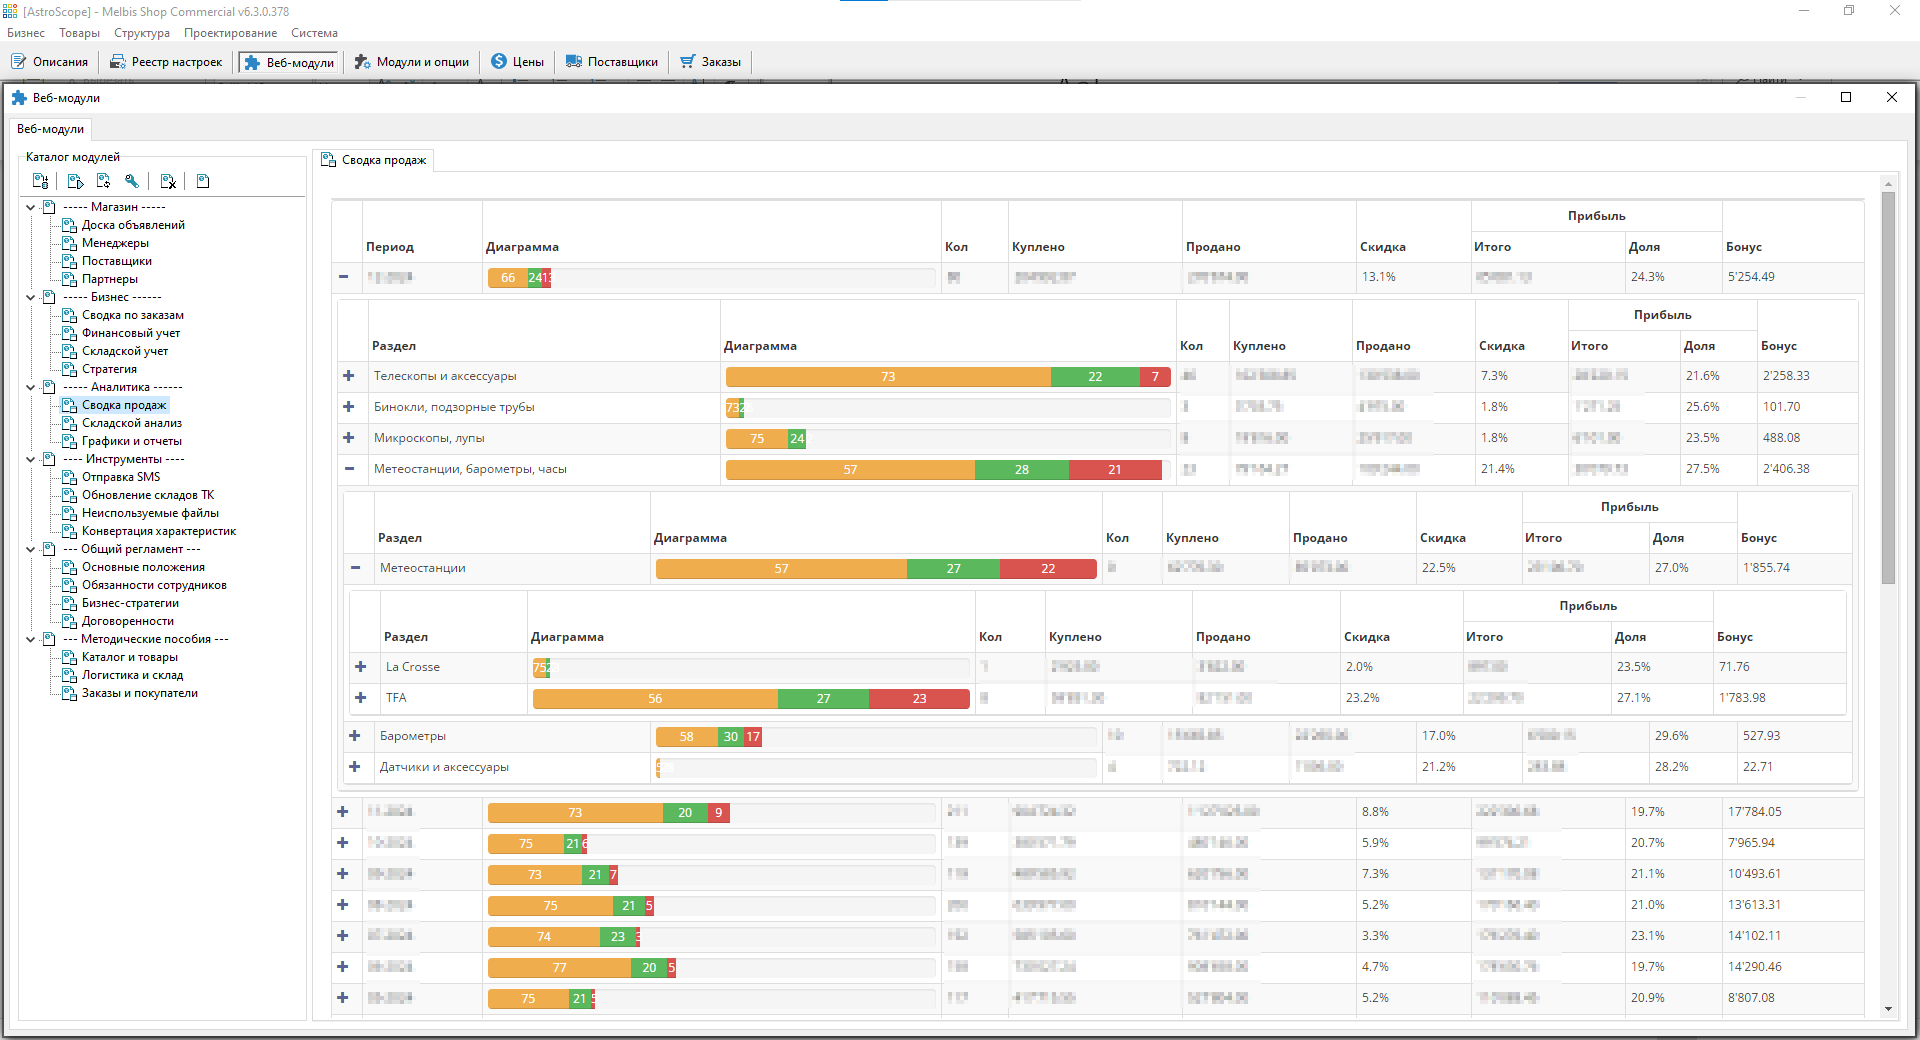Open the Цены toolbar item
This screenshot has height=1040, width=1920.
click(x=517, y=62)
